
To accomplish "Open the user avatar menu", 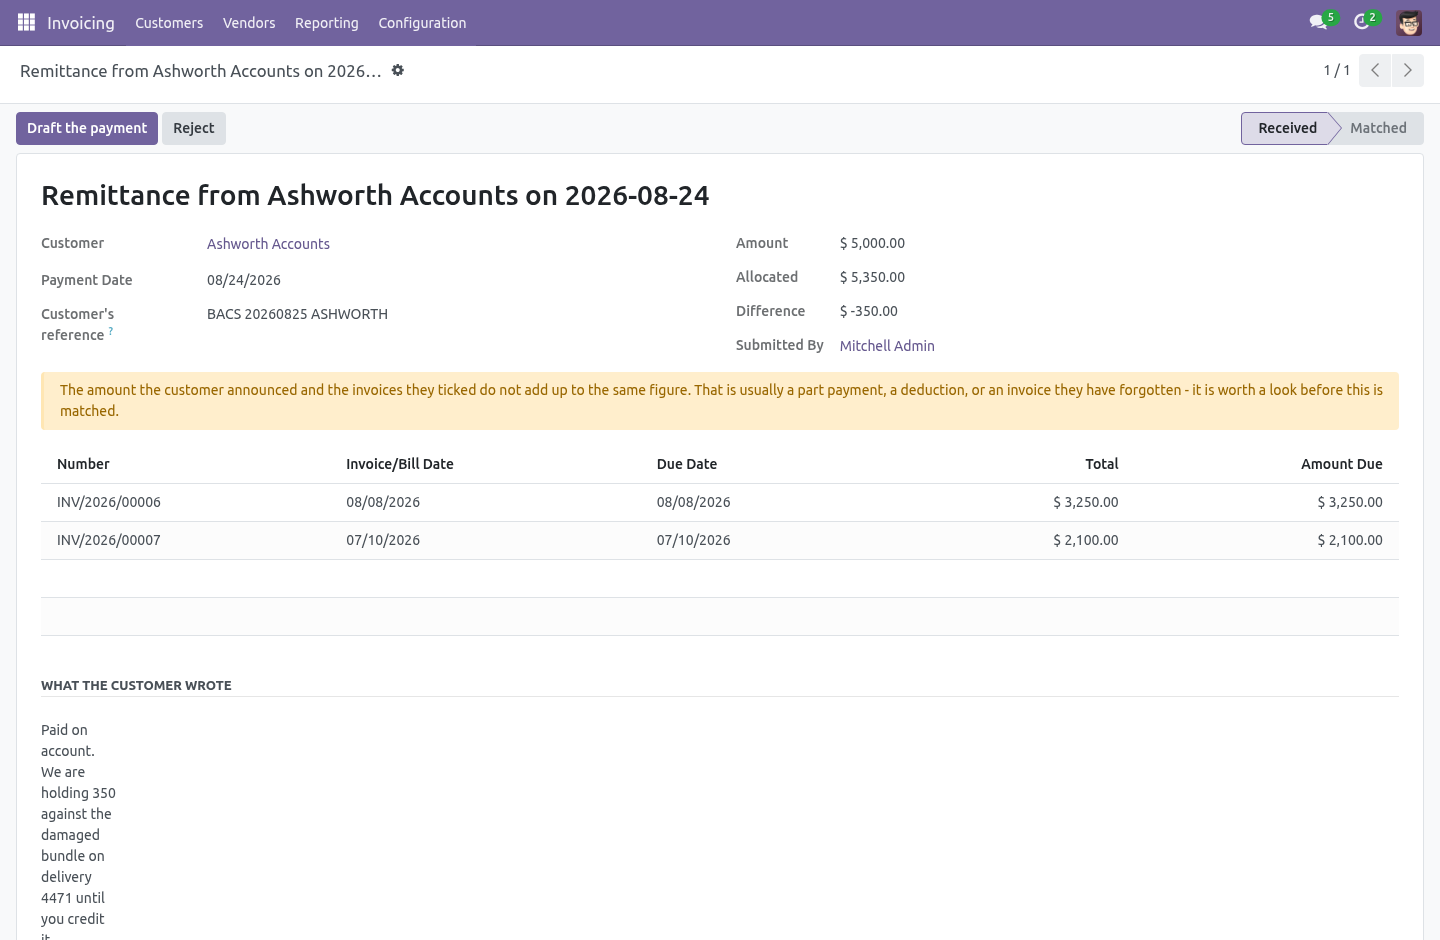I will coord(1409,22).
